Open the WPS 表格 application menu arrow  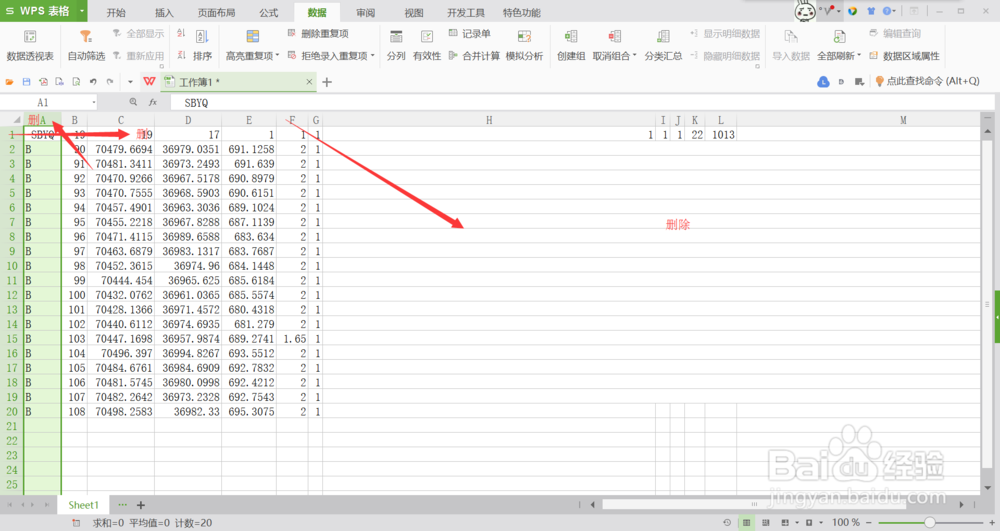(82, 11)
